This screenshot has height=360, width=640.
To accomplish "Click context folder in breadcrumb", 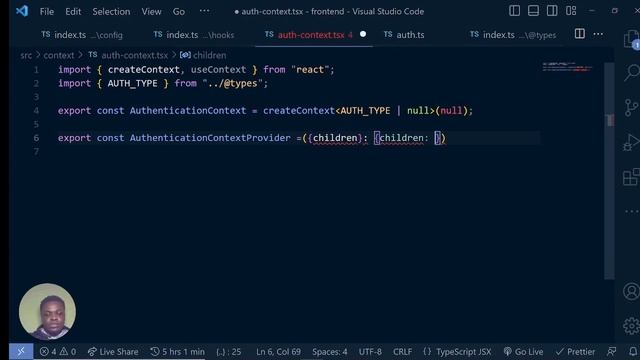I will point(59,55).
